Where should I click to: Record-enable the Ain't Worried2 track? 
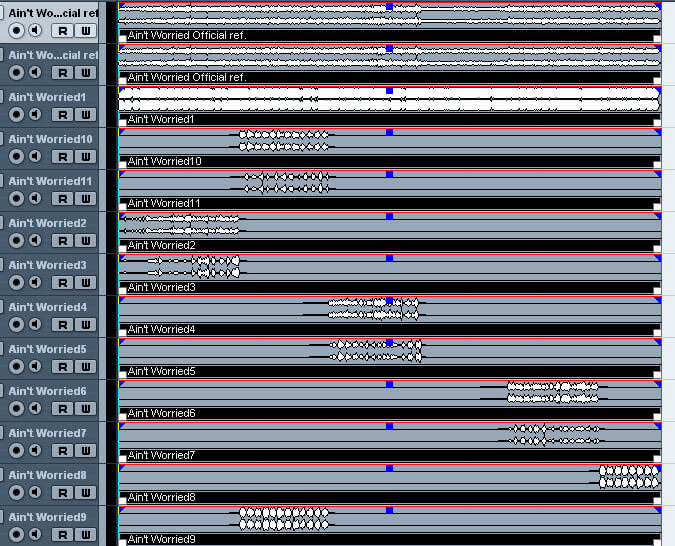point(16,240)
